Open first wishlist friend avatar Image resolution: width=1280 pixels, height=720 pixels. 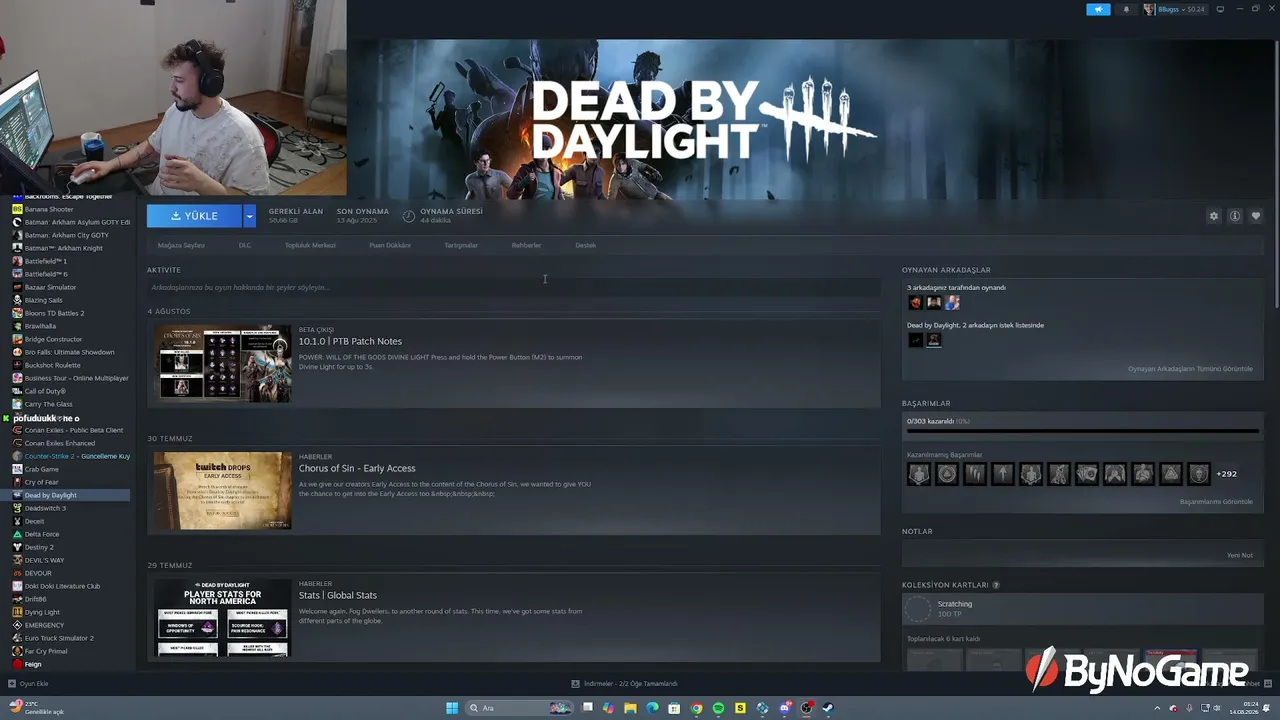(x=915, y=340)
